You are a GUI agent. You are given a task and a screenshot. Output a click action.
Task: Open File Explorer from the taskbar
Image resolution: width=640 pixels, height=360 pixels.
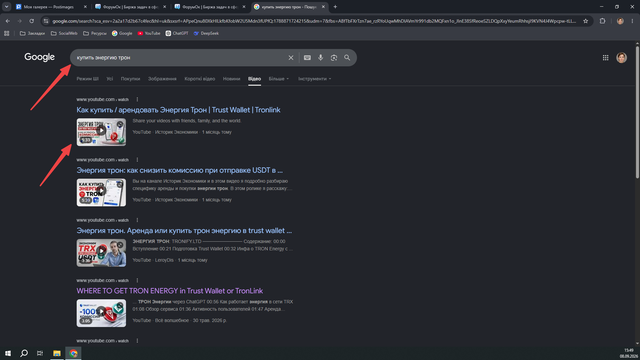click(57, 353)
